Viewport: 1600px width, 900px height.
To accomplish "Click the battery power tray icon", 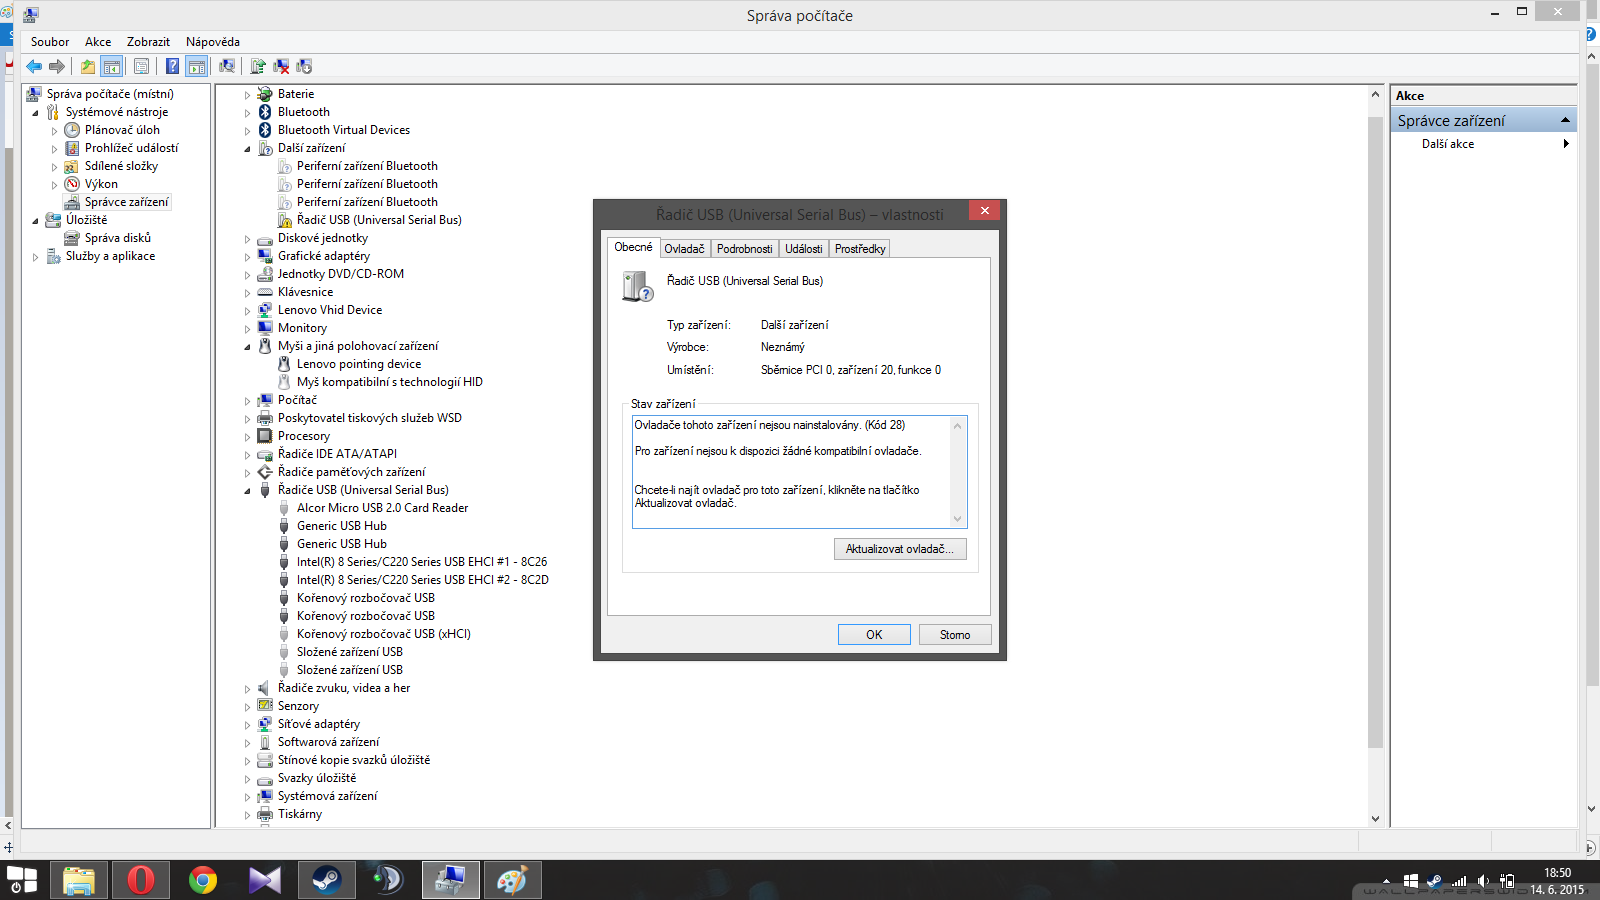I will 1507,881.
